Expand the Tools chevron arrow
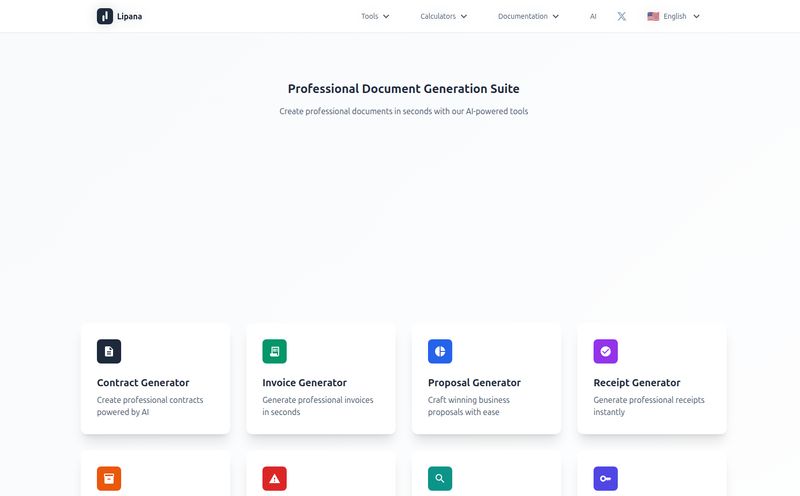This screenshot has height=496, width=800. (386, 16)
